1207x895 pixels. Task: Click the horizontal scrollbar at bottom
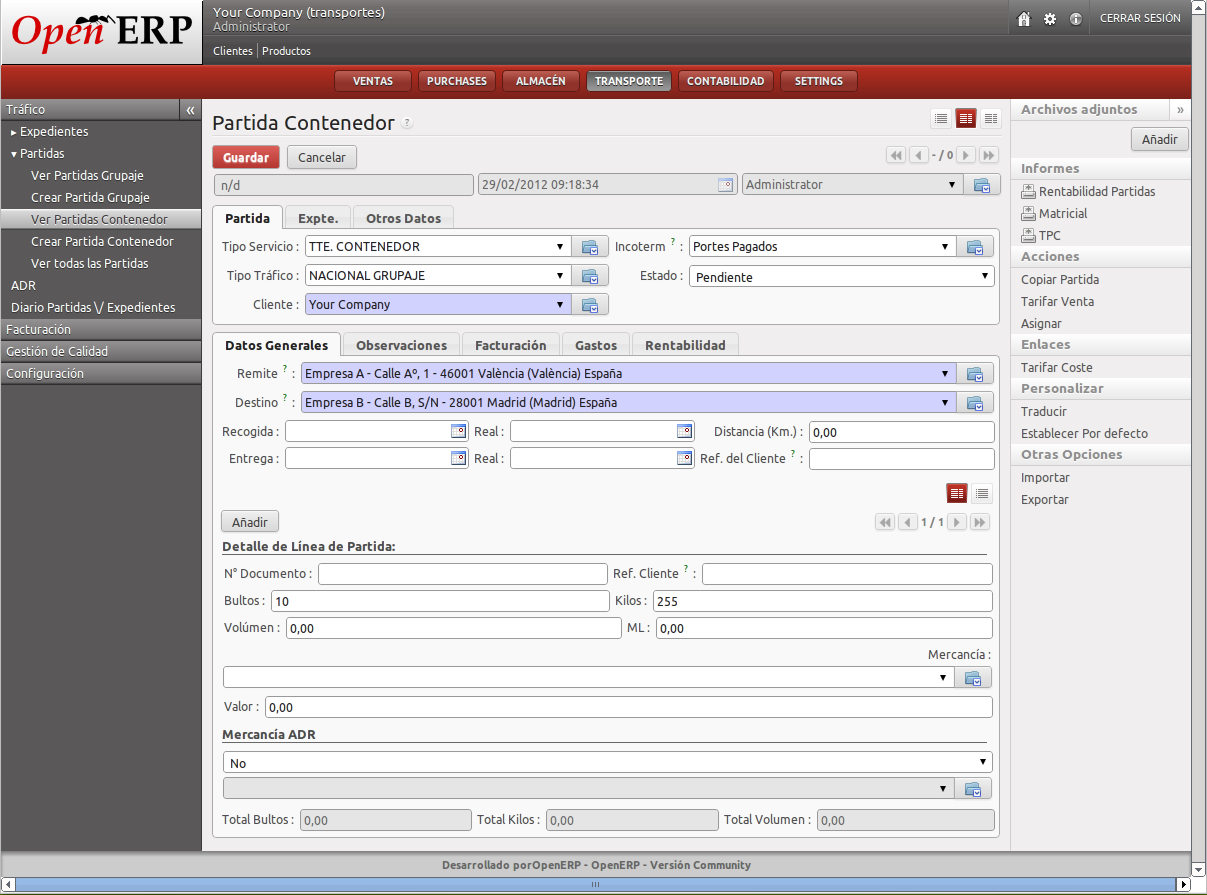point(595,885)
